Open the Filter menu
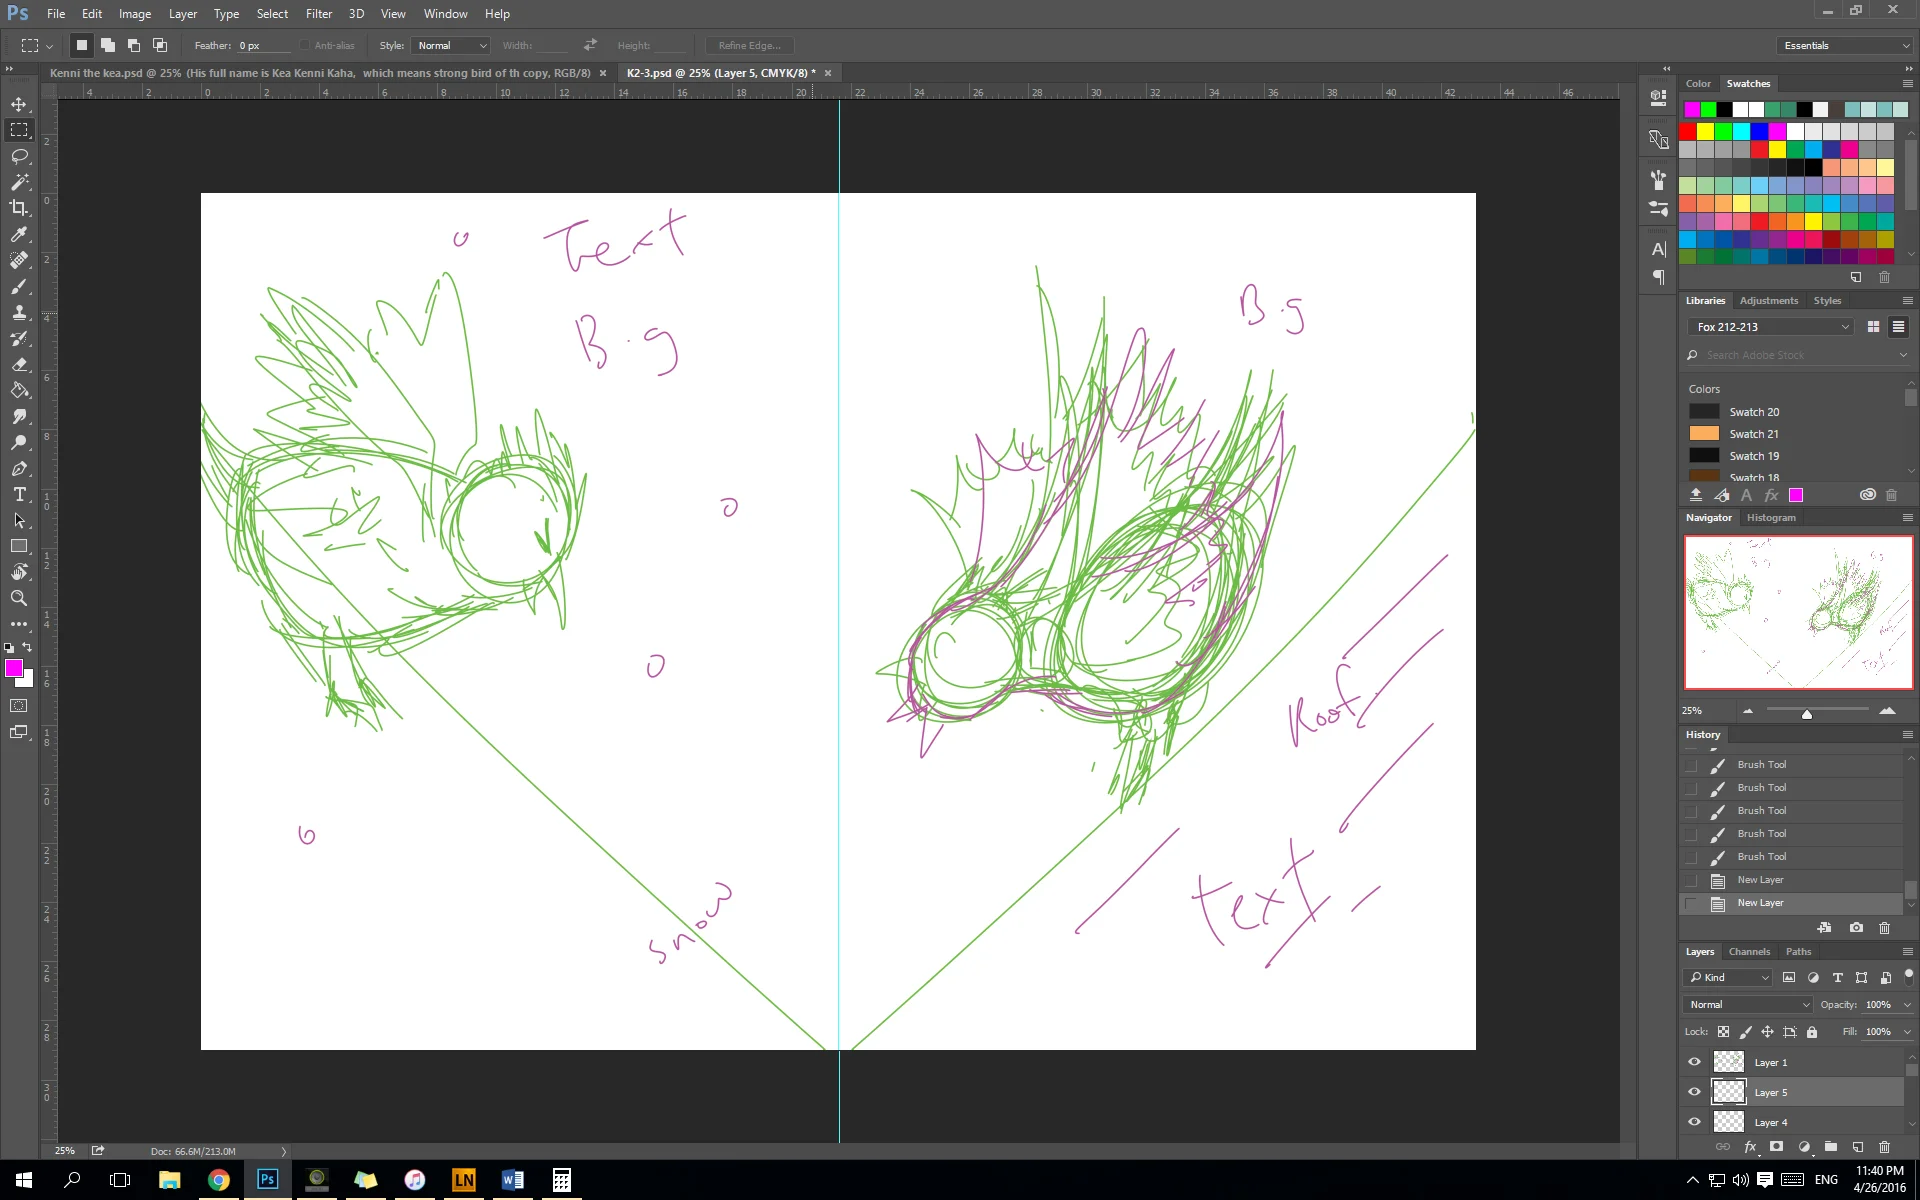Screen dimensions: 1920x1200 (x=318, y=14)
